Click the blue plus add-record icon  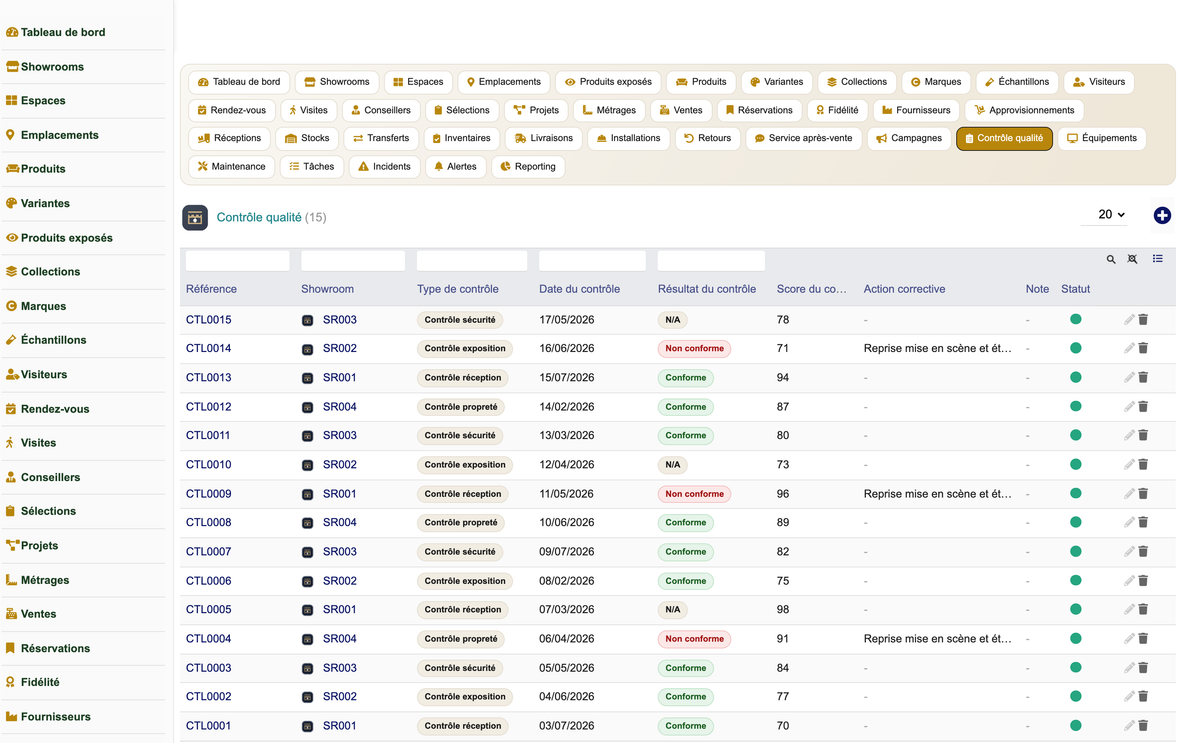1162,216
